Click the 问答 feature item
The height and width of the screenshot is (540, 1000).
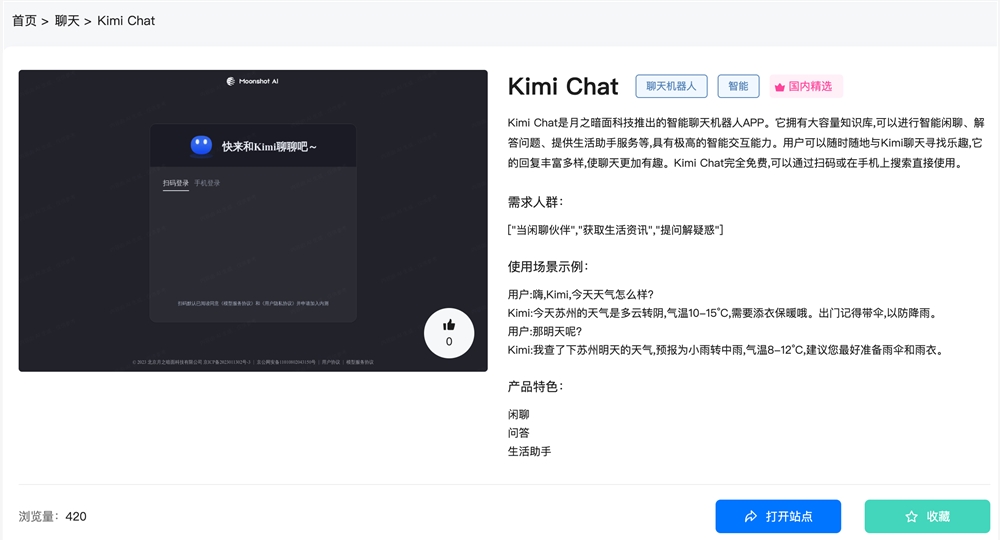coord(518,433)
